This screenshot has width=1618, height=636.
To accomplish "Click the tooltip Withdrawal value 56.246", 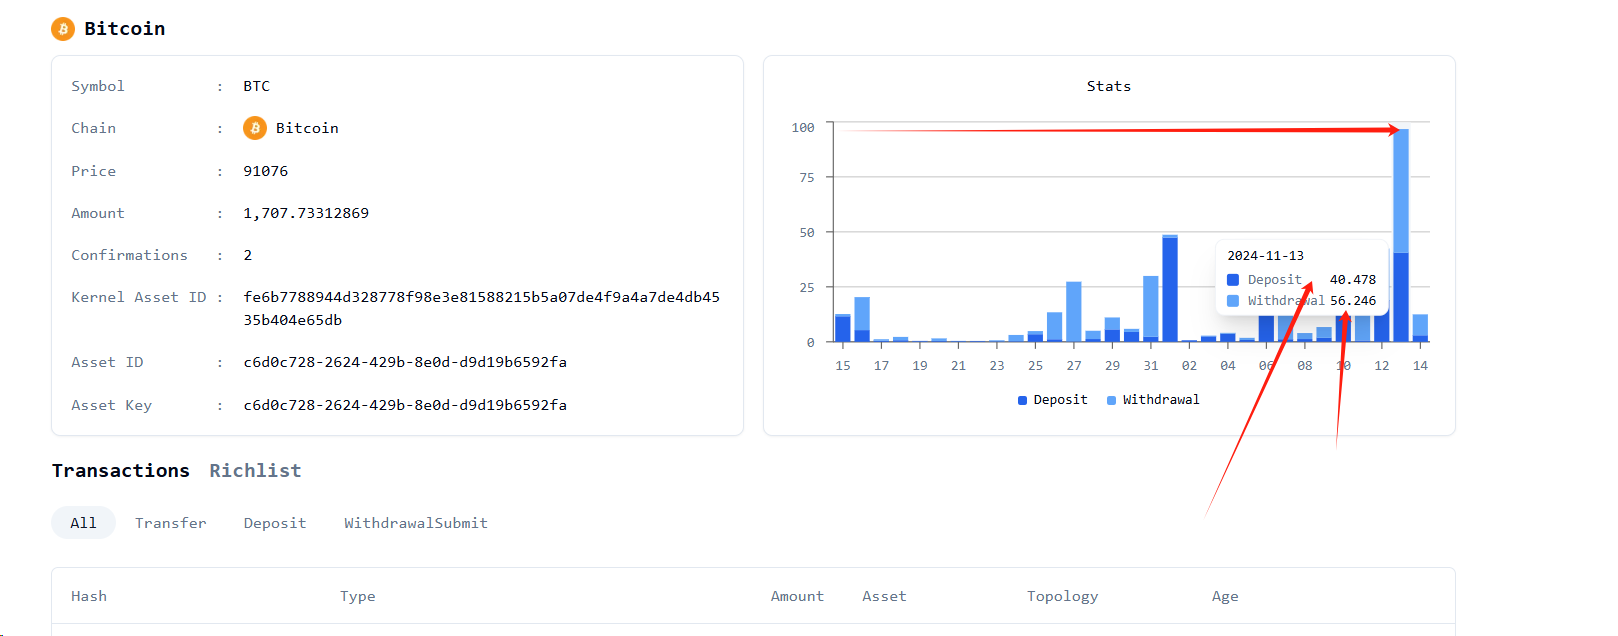I will 1353,301.
